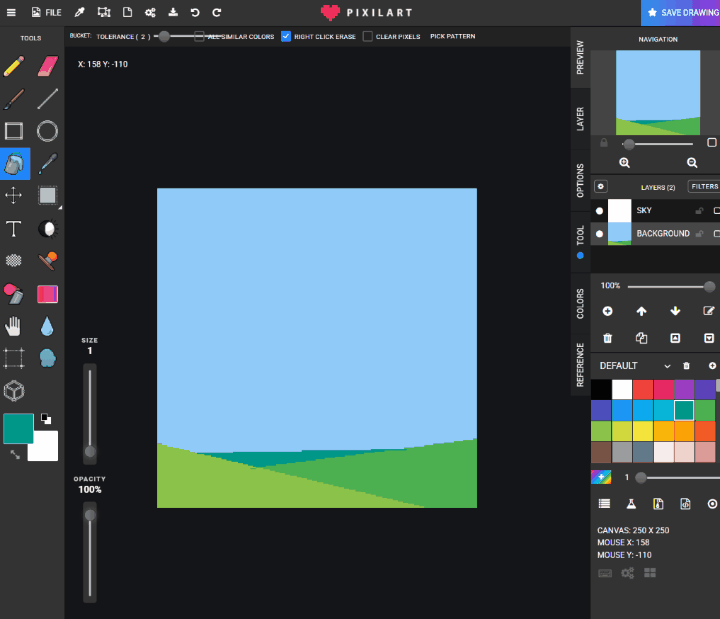Toggle the lock on the BACKGROUND layer
This screenshot has height=619, width=720.
click(699, 234)
